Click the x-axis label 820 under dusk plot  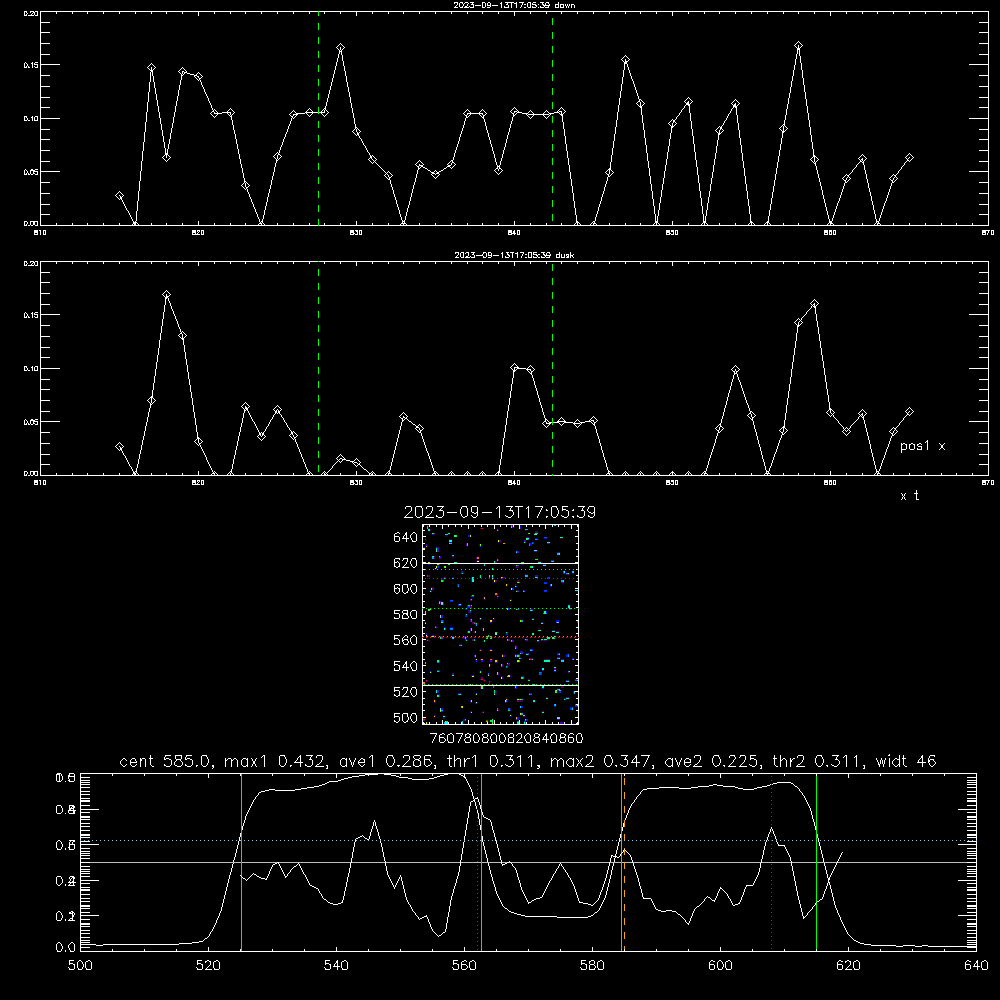point(198,483)
